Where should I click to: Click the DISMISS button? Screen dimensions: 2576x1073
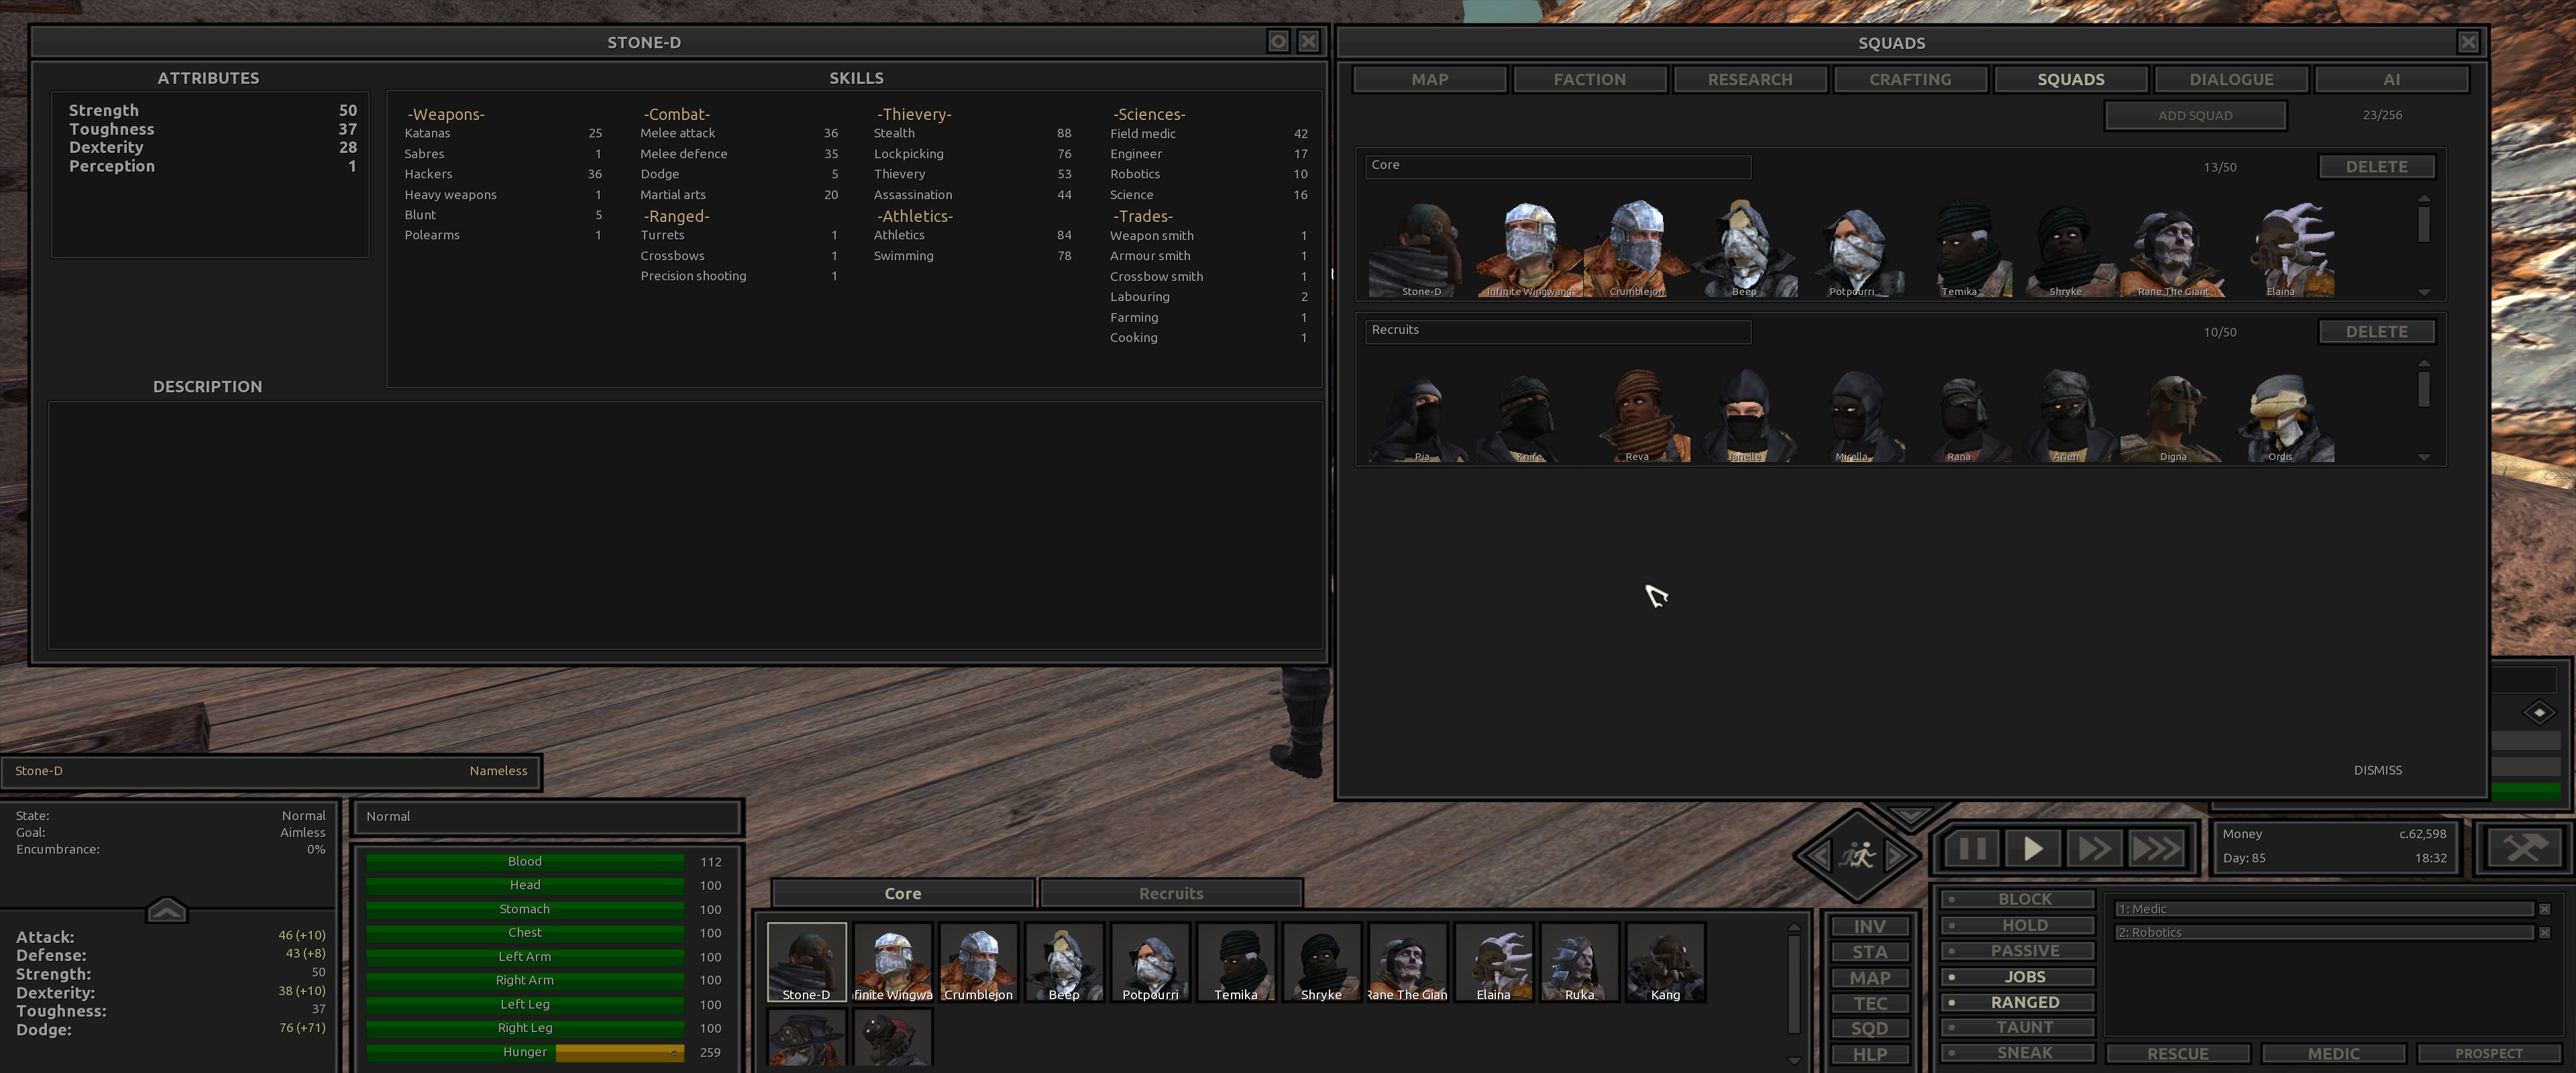[x=2378, y=770]
